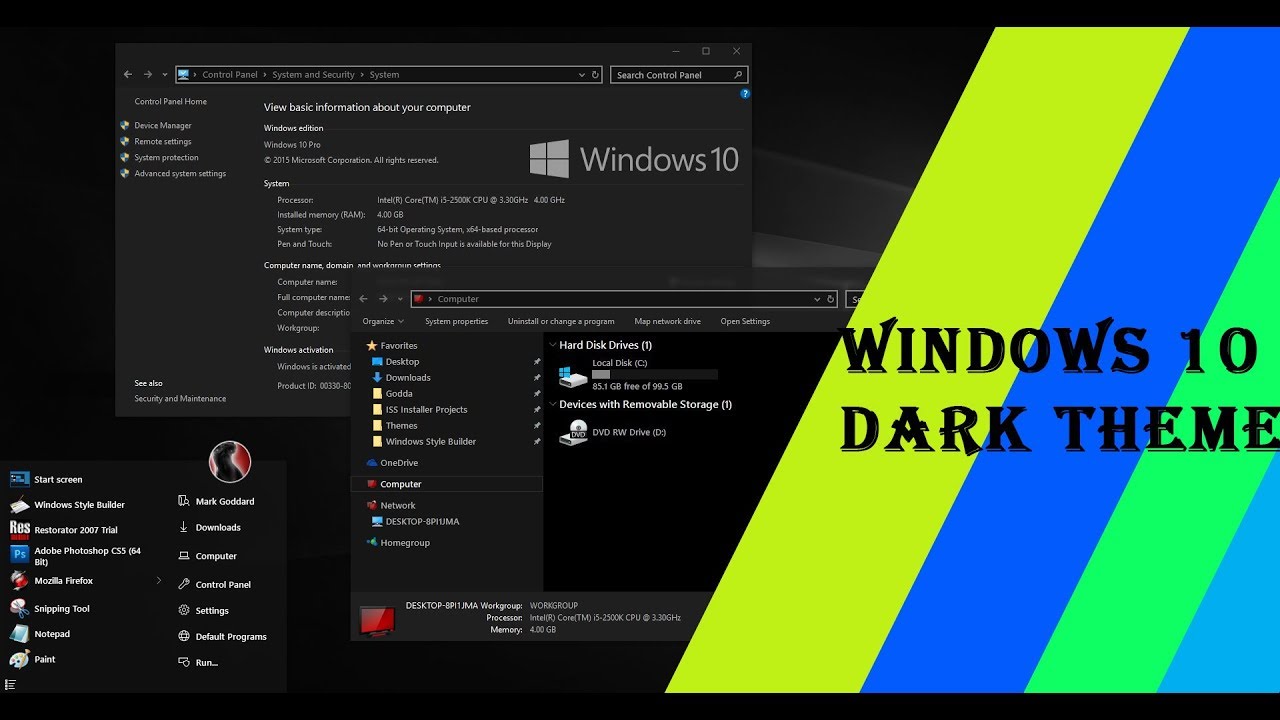
Task: Open System protection link
Action: pyautogui.click(x=166, y=158)
